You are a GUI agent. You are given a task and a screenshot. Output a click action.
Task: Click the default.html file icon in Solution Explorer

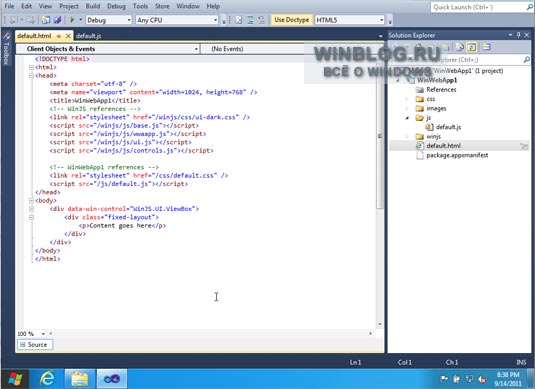[x=419, y=146]
